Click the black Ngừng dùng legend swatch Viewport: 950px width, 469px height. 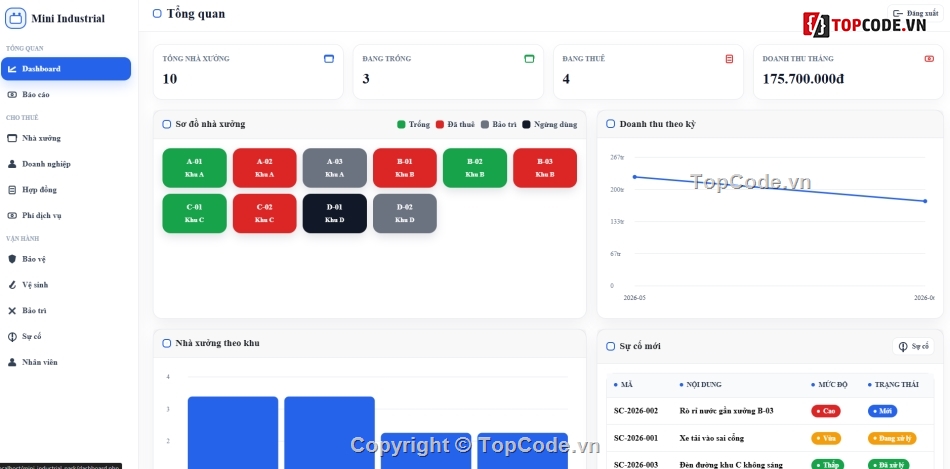coord(526,124)
